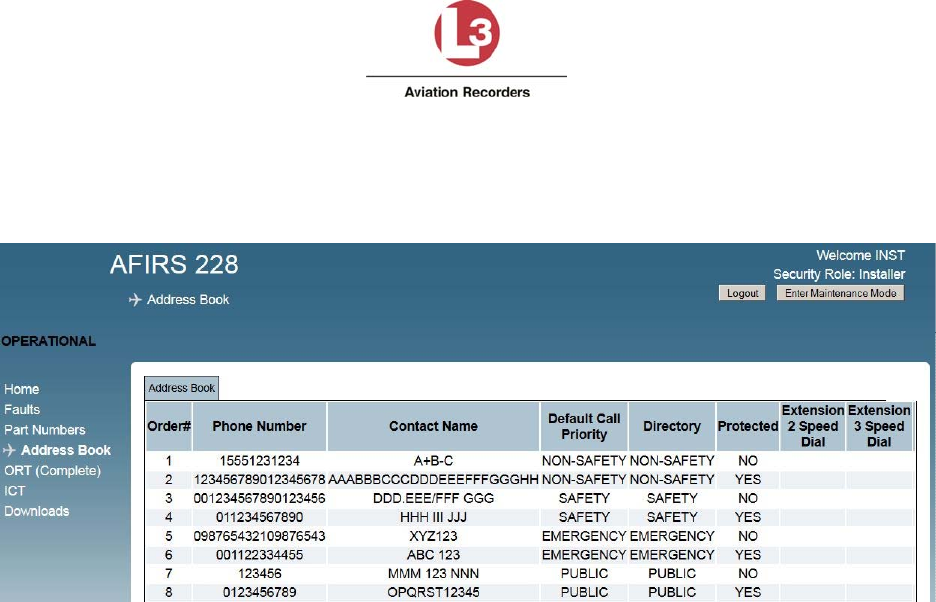
Task: Click phone number 123456 in row 7
Action: click(x=259, y=573)
